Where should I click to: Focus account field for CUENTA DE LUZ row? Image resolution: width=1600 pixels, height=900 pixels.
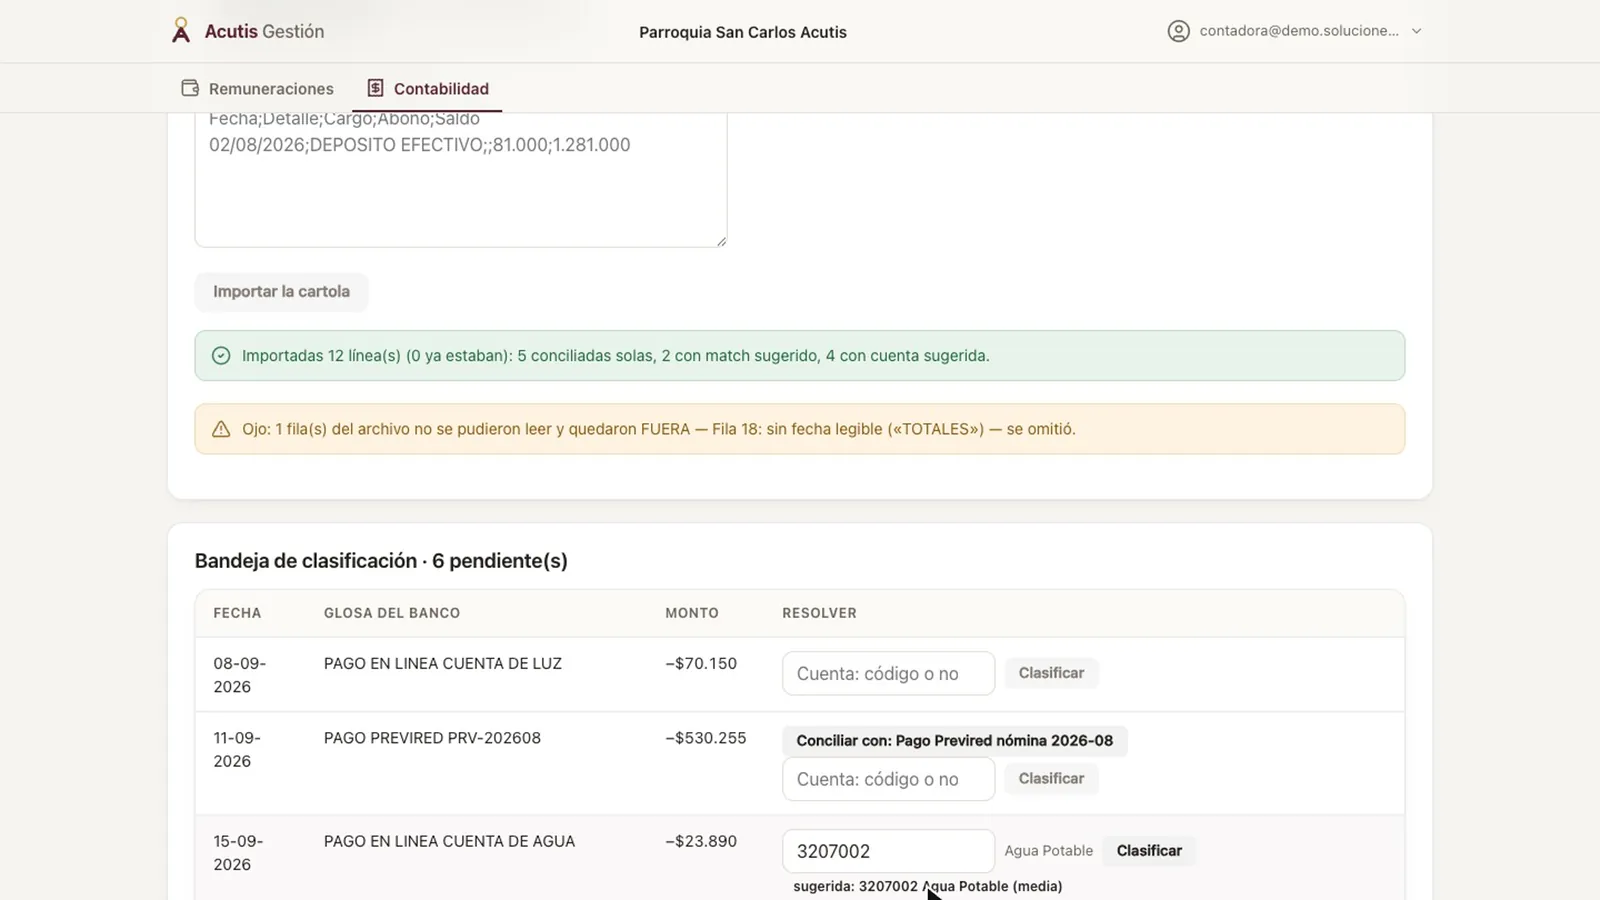[x=888, y=674]
